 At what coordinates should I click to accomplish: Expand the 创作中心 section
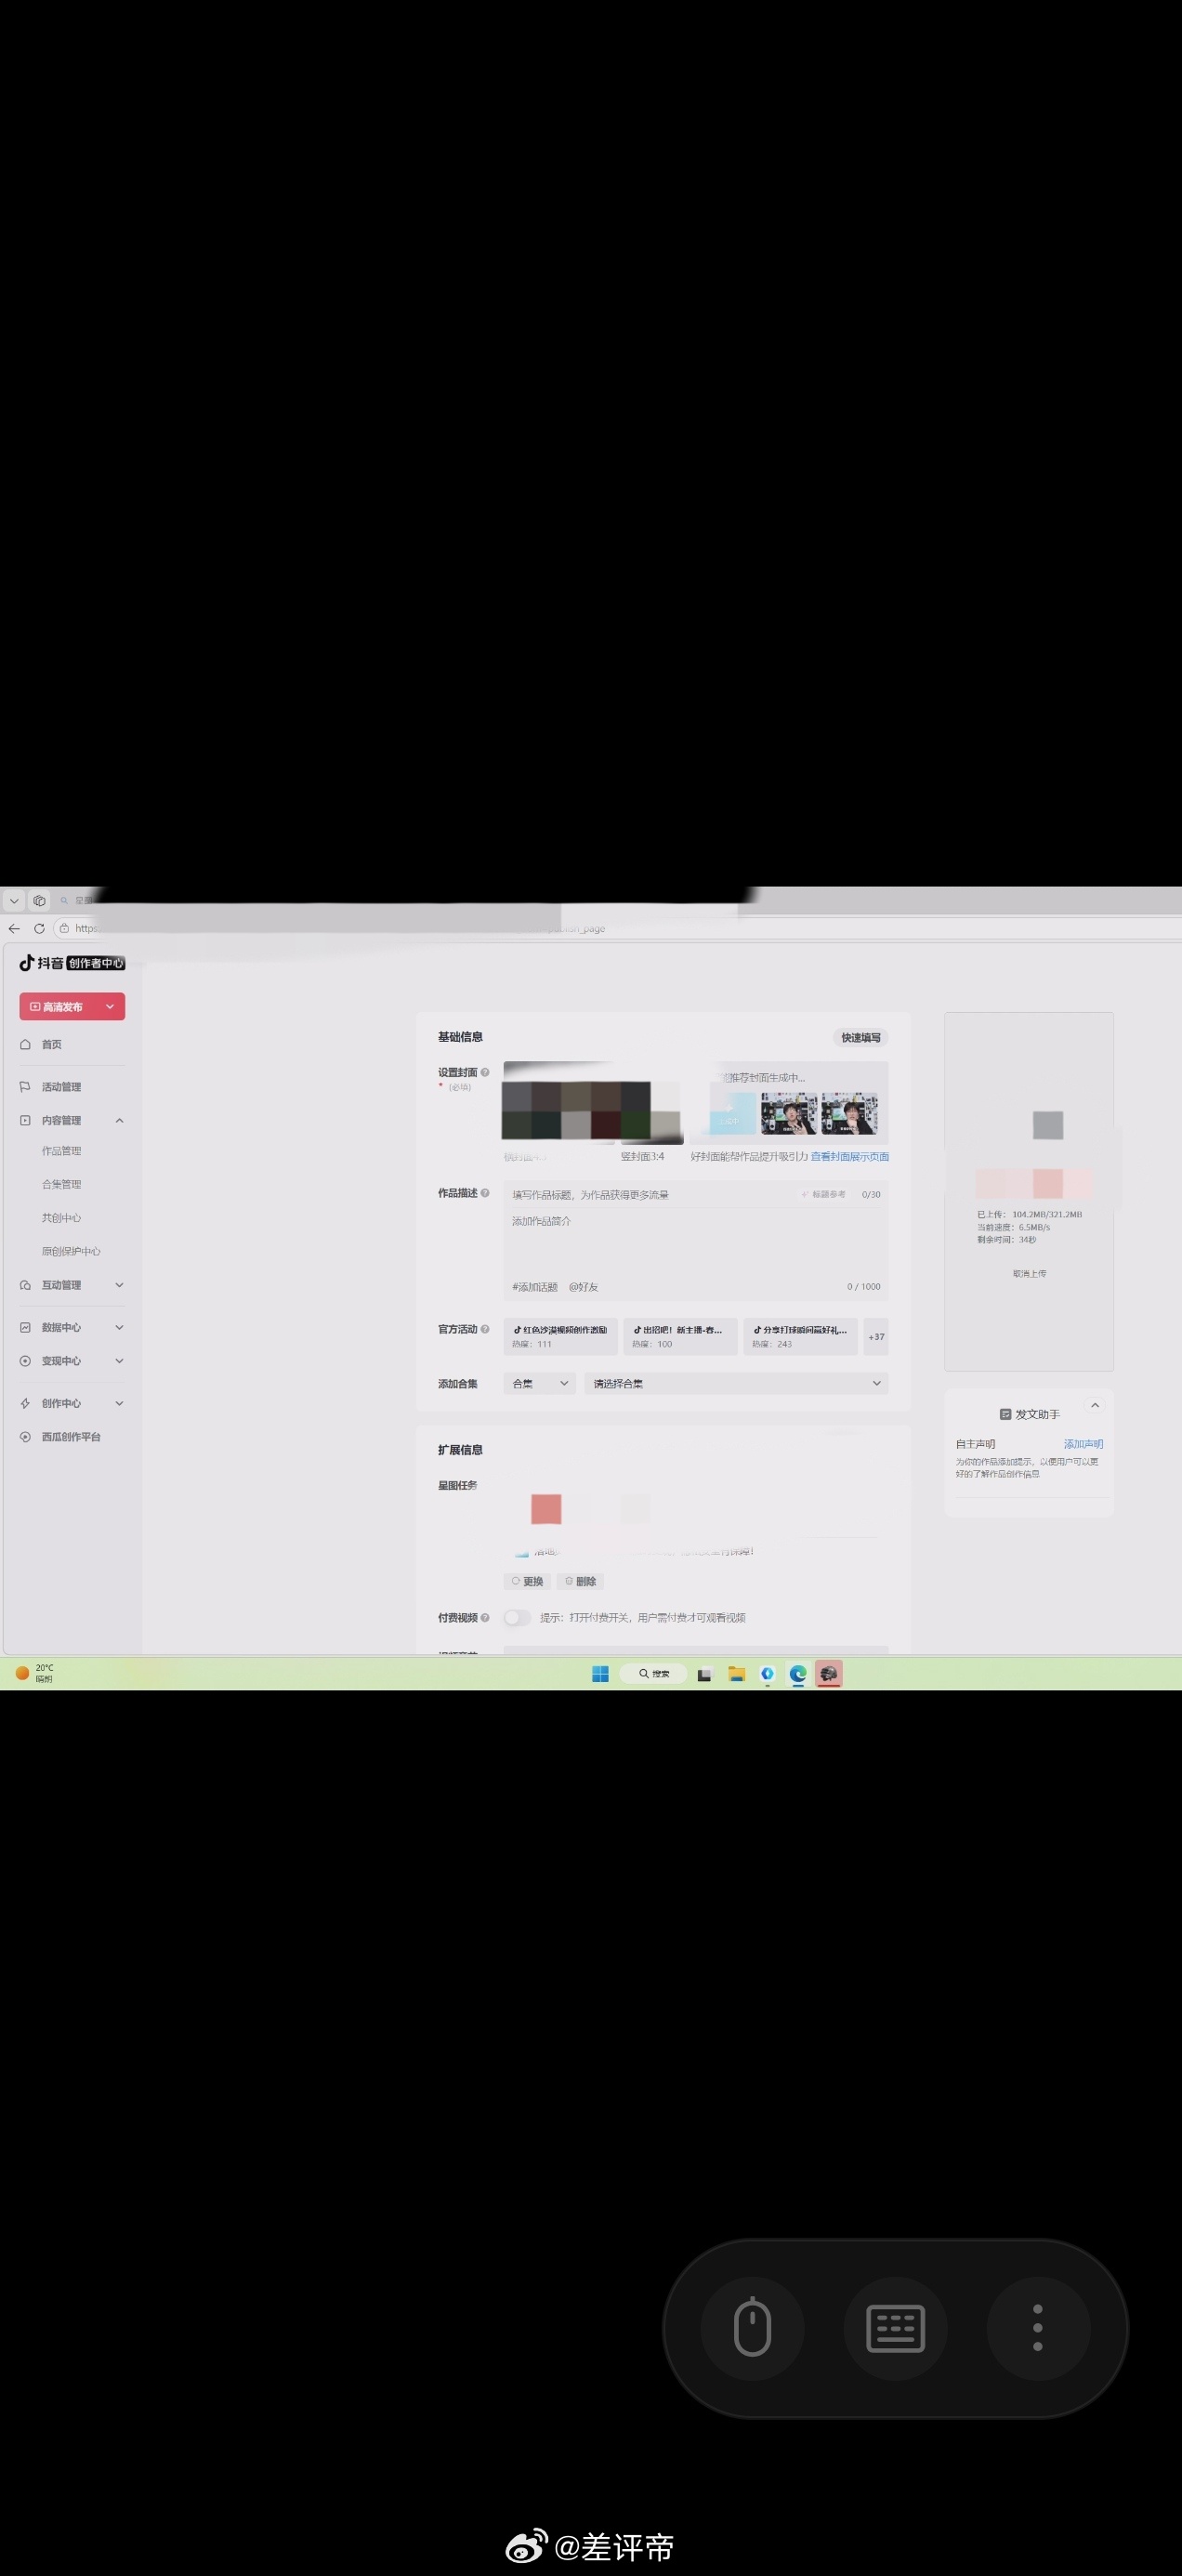(x=119, y=1403)
